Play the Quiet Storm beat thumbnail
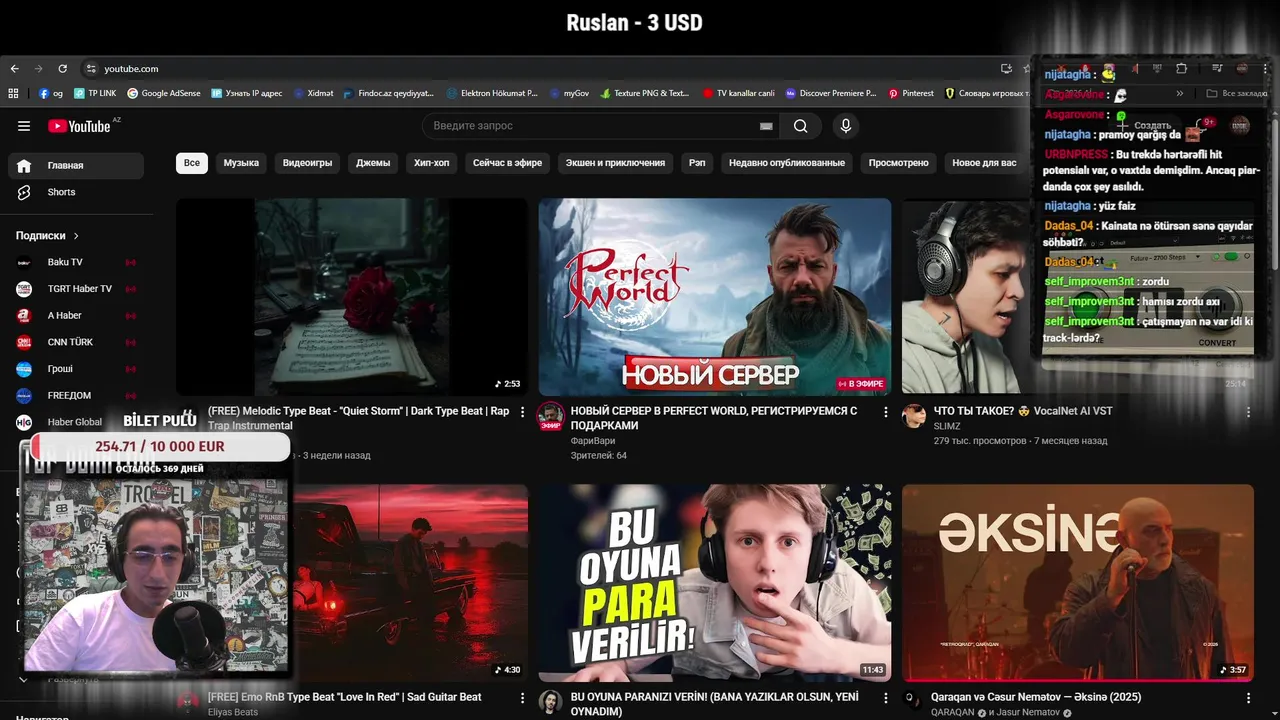Viewport: 1280px width, 720px height. pos(352,296)
